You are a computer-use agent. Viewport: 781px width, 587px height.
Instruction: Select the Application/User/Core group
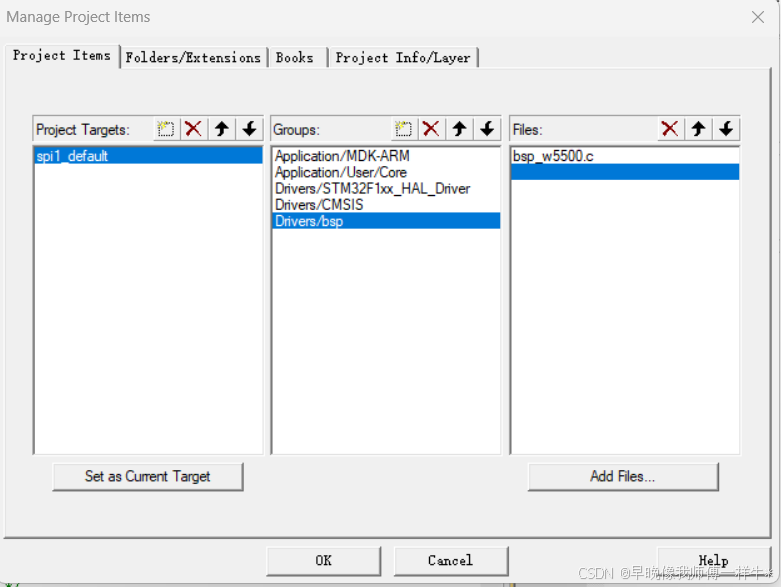click(387, 172)
